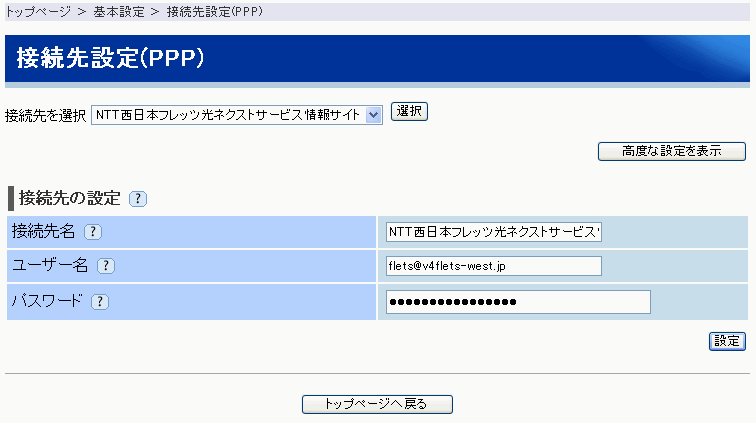
Task: Return via トップページへ戻る button
Action: (377, 404)
